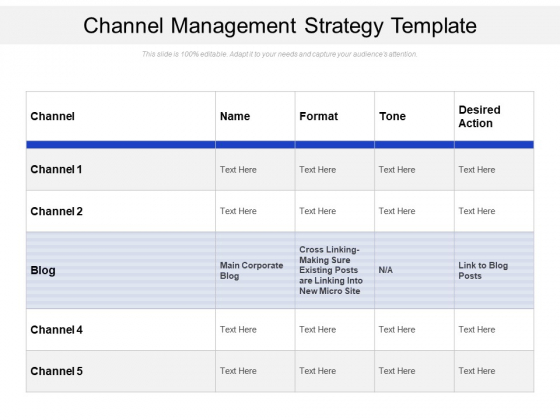This screenshot has height=420, width=560.
Task: Click the Channel 1 row label
Action: [56, 169]
